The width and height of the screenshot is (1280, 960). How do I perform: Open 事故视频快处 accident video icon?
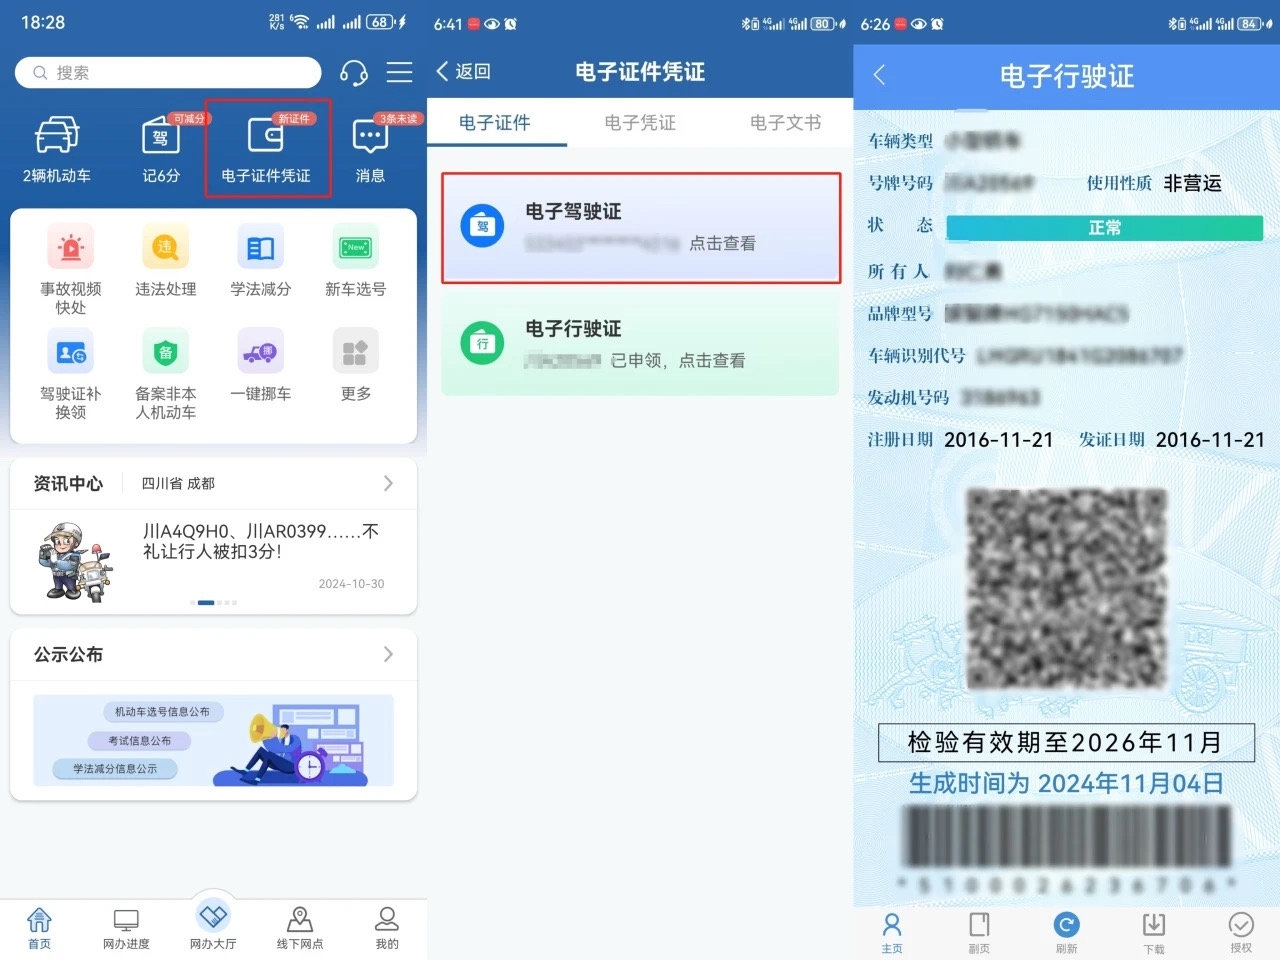click(70, 248)
